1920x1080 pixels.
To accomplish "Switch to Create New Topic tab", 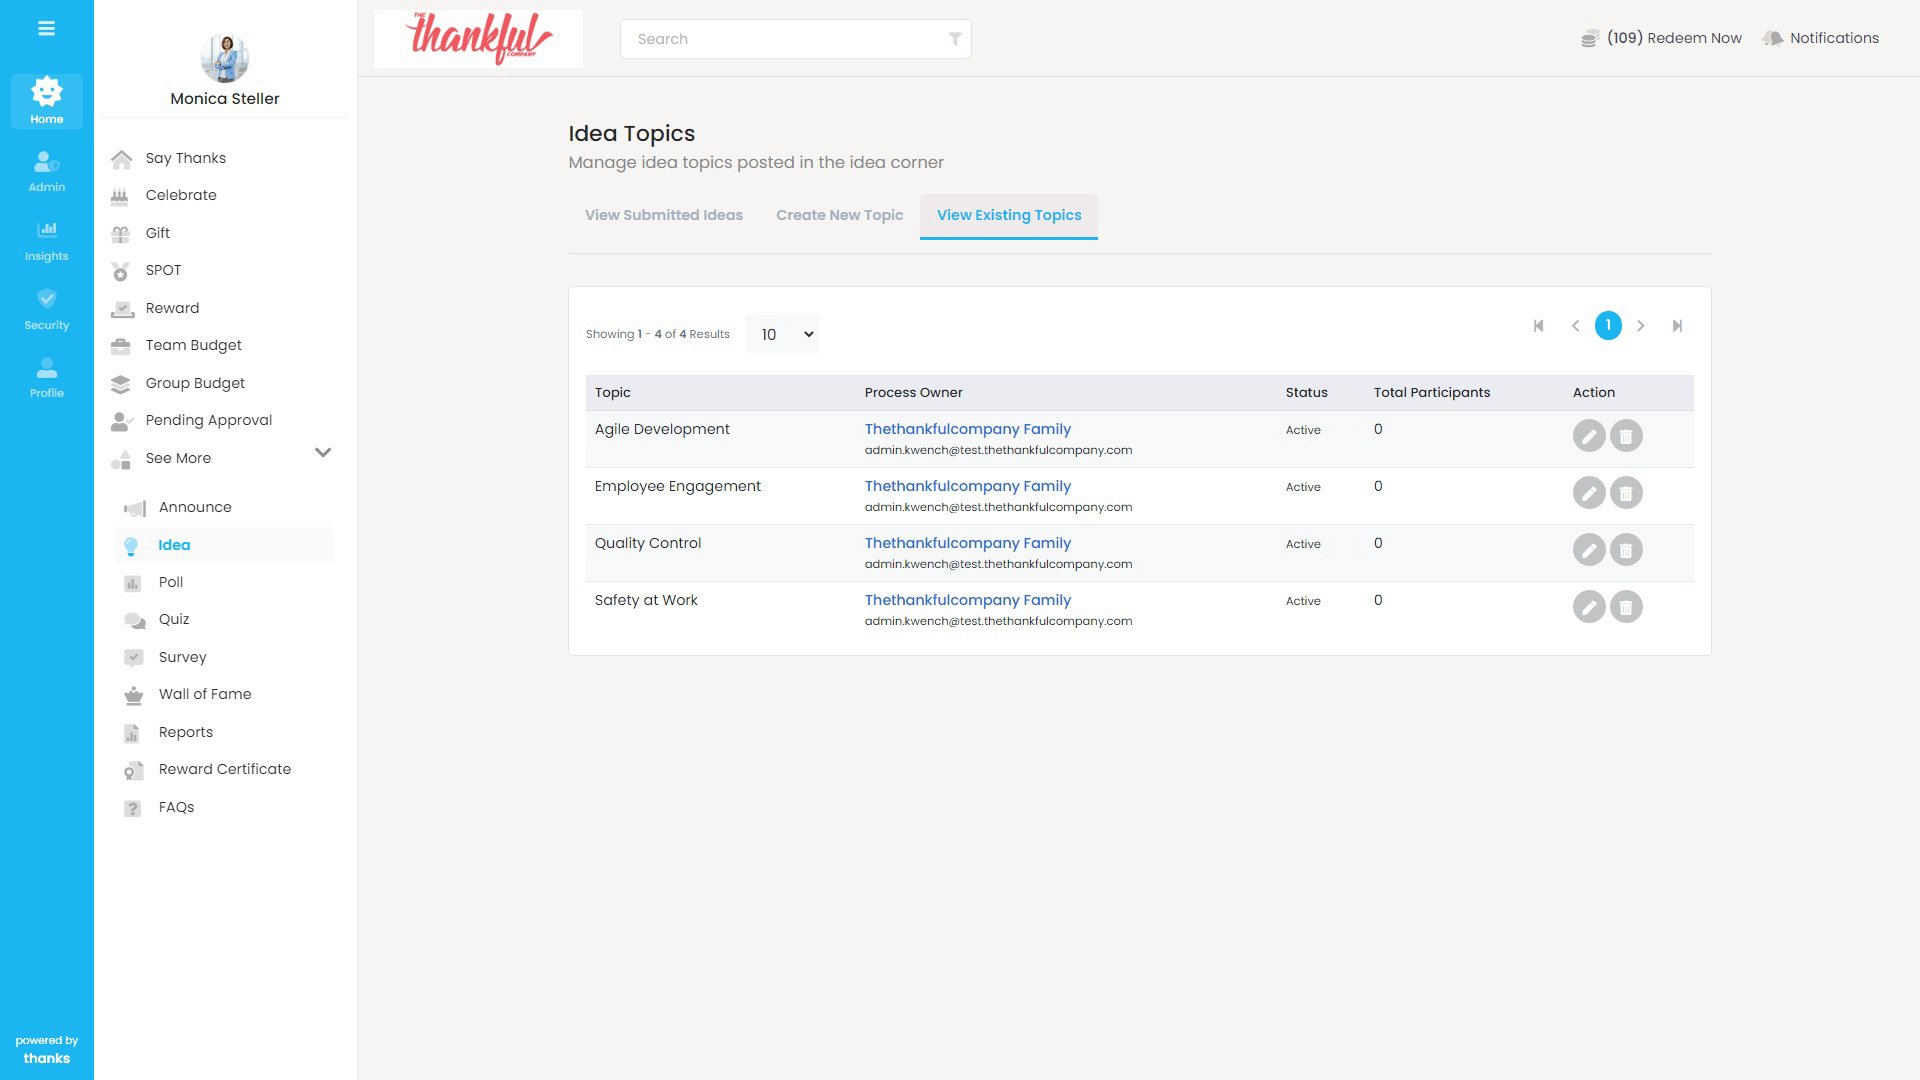I will coord(839,215).
